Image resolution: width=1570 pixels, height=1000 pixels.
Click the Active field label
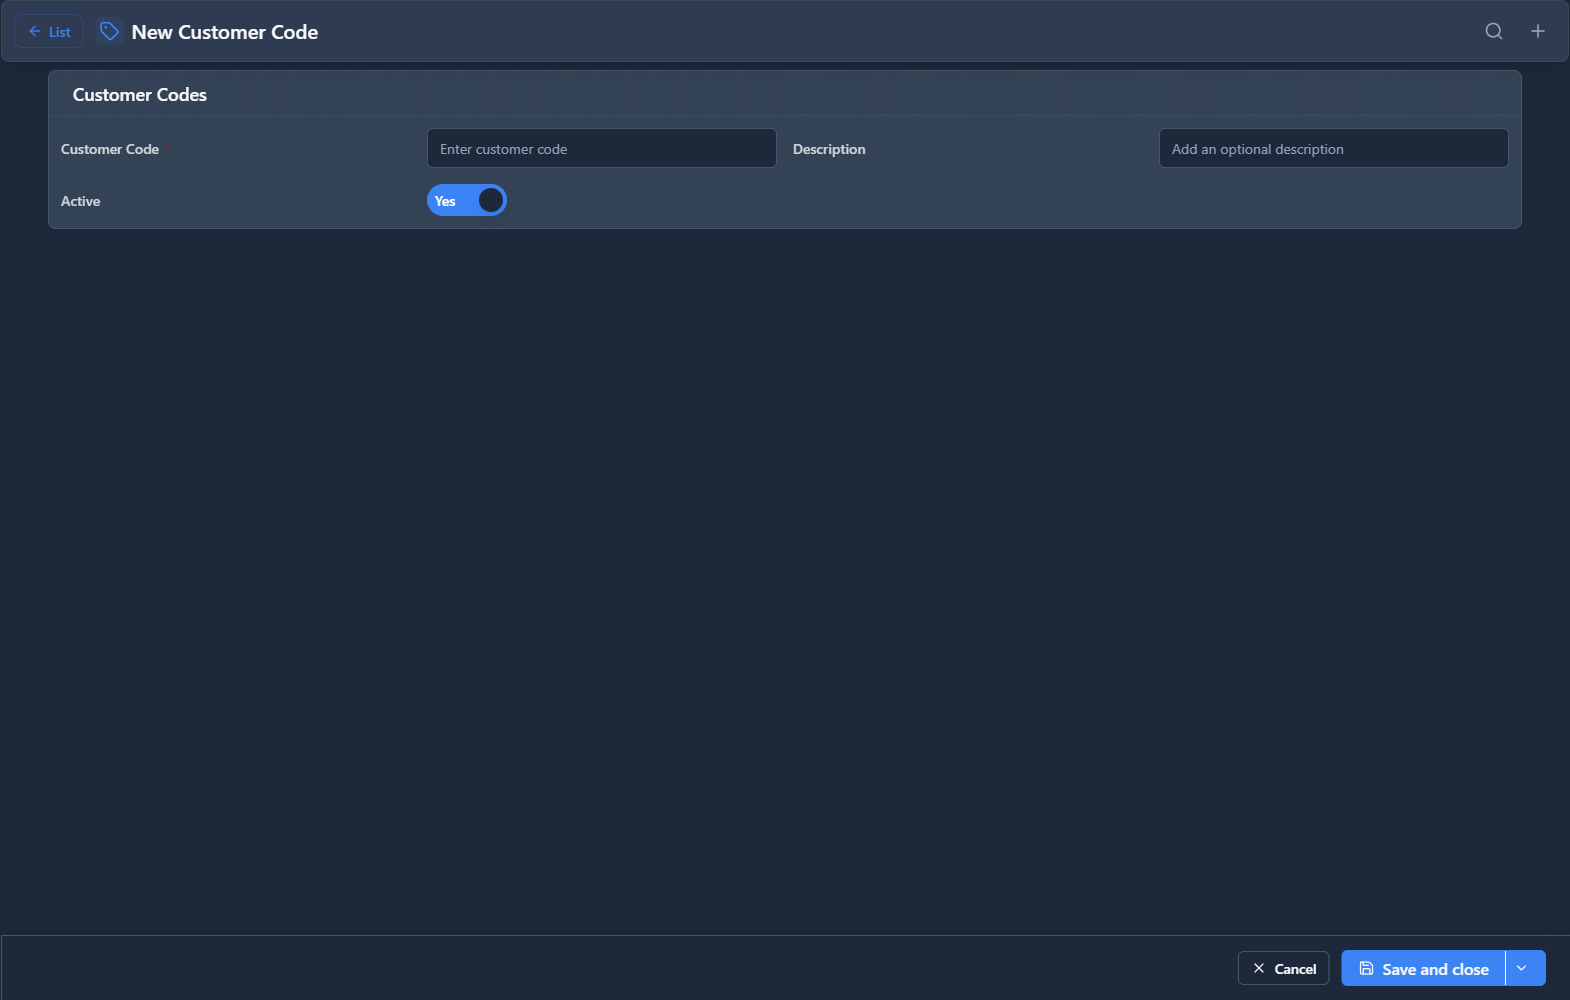(x=81, y=201)
